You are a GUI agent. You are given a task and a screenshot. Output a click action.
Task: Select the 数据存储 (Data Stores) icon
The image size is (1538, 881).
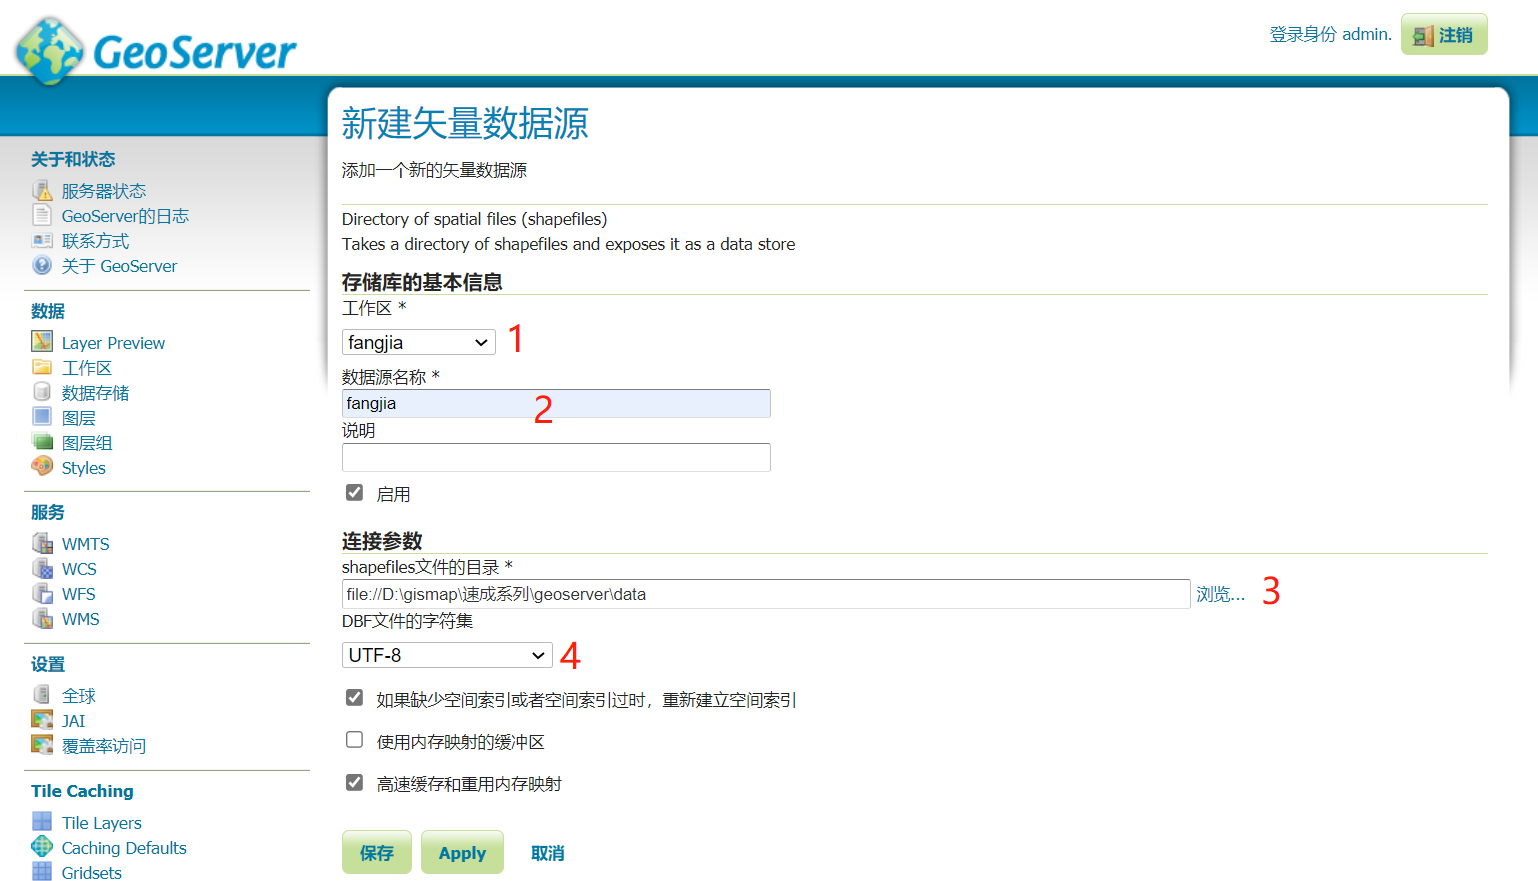point(41,392)
